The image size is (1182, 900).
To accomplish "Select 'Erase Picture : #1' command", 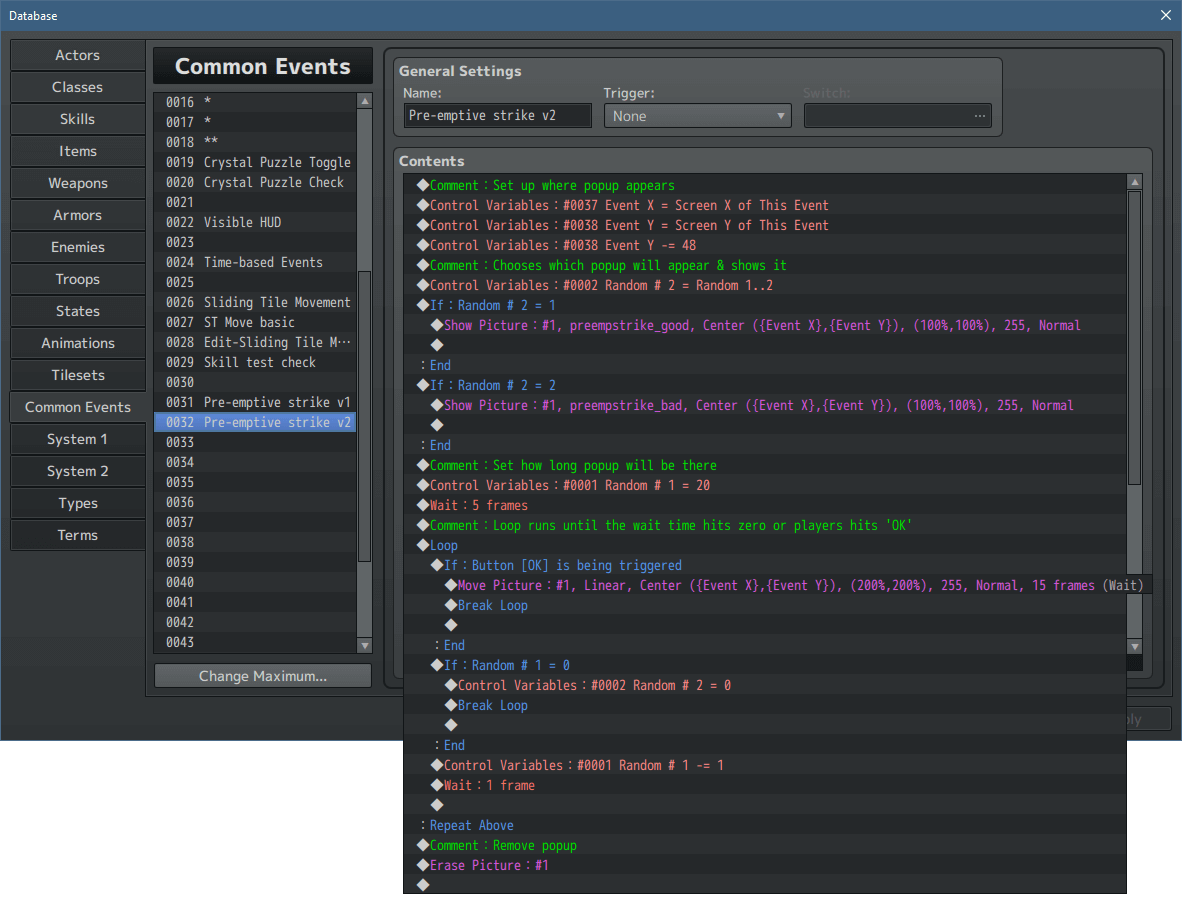I will [x=765, y=865].
